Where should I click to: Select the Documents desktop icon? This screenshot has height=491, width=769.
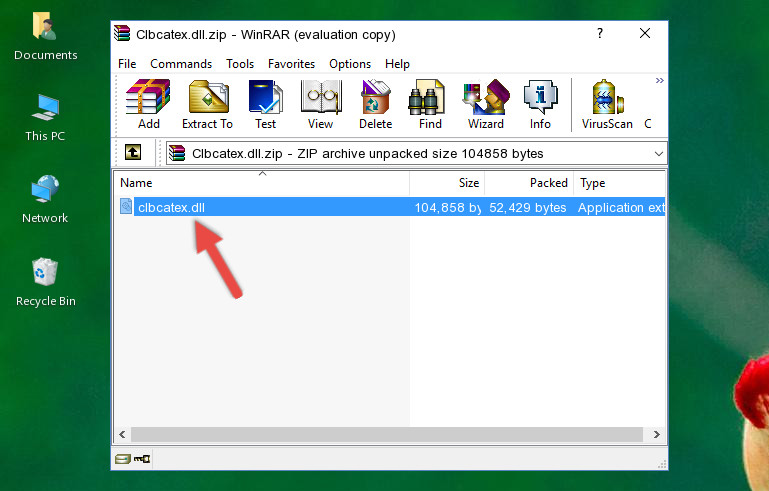46,36
